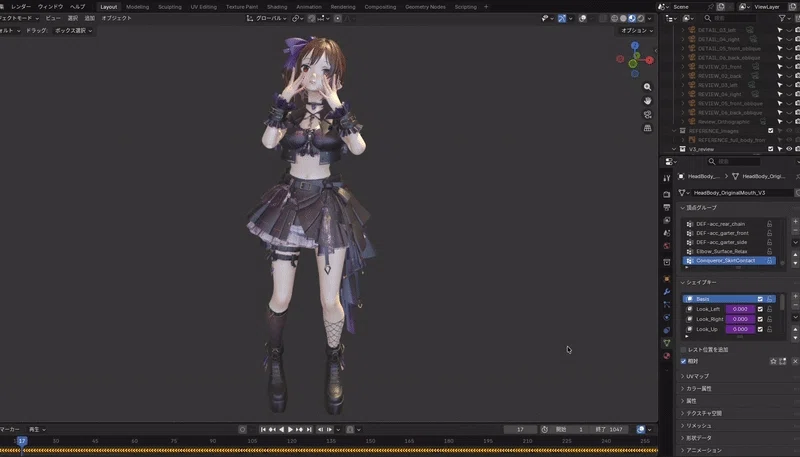This screenshot has height=457, width=800.
Task: Collapse the シェイプキー panel
Action: click(698, 282)
